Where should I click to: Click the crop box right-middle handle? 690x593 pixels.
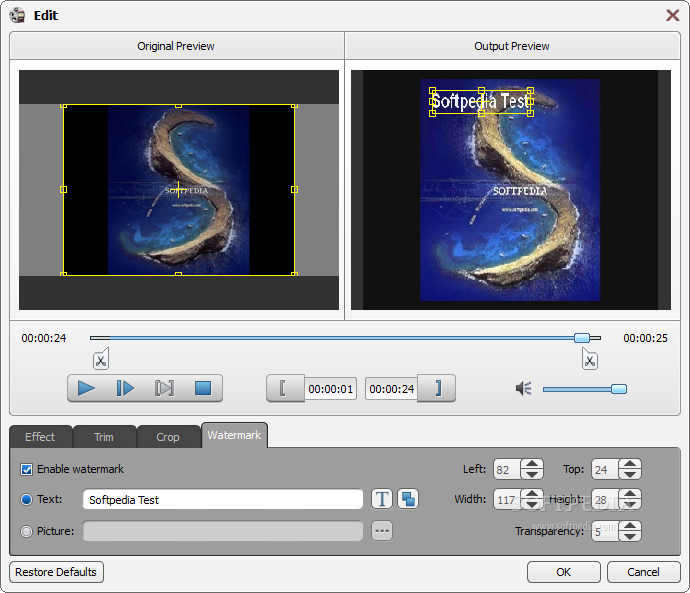[x=294, y=189]
